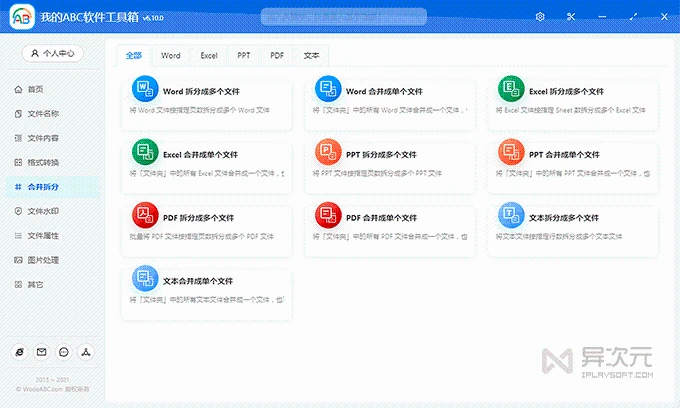680x408 pixels.
Task: Switch to the PPT tab
Action: point(244,55)
